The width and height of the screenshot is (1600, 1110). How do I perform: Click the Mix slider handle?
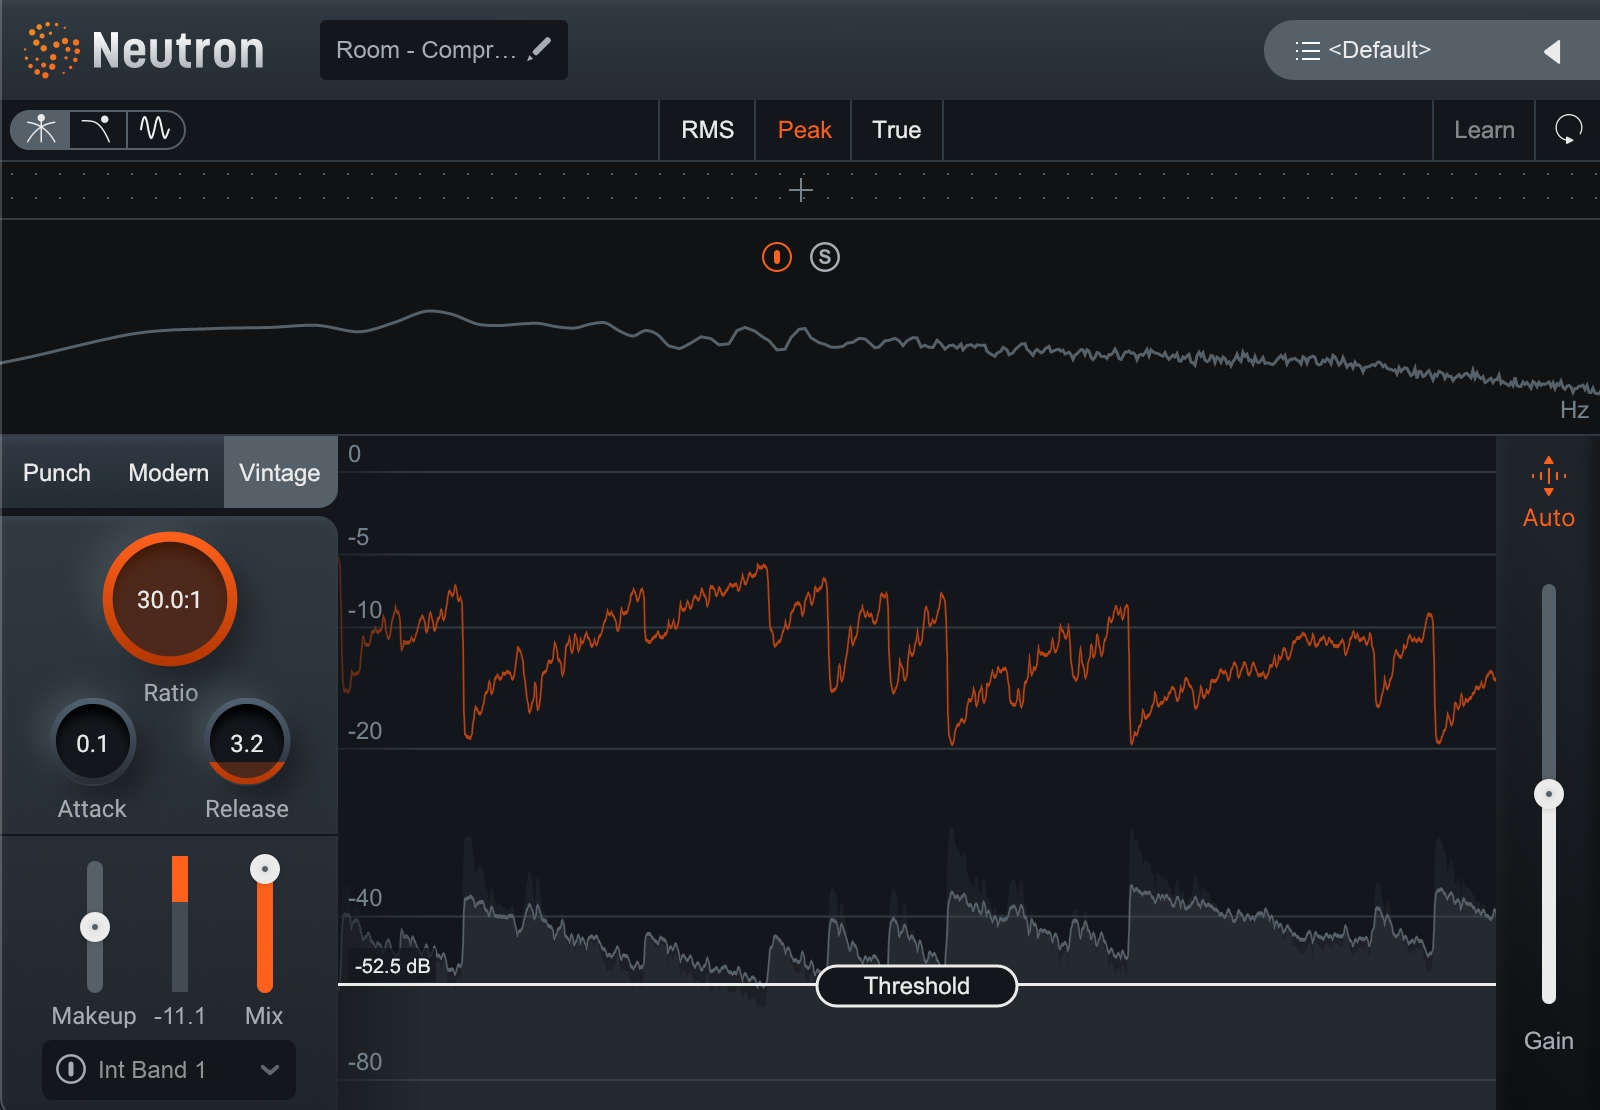(x=265, y=869)
